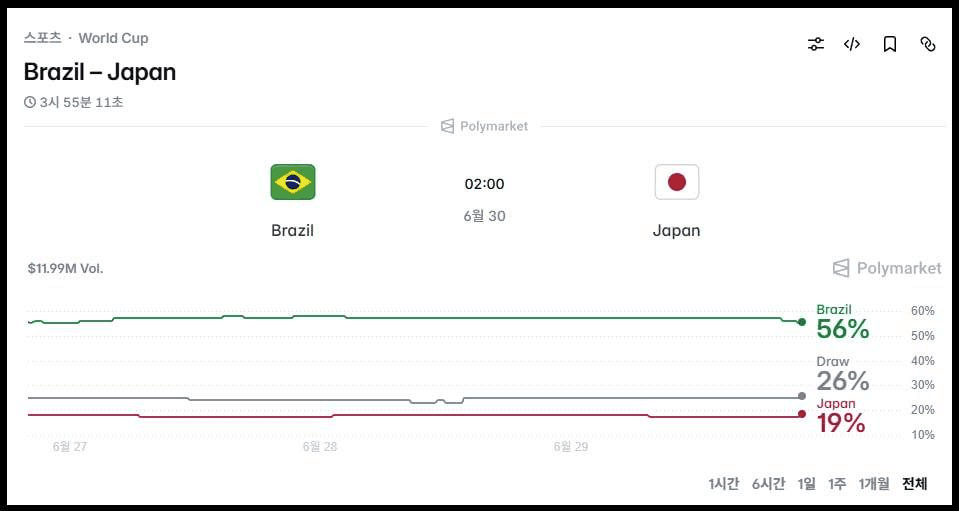Image resolution: width=959 pixels, height=511 pixels.
Task: Copy link using the chain icon
Action: point(928,44)
